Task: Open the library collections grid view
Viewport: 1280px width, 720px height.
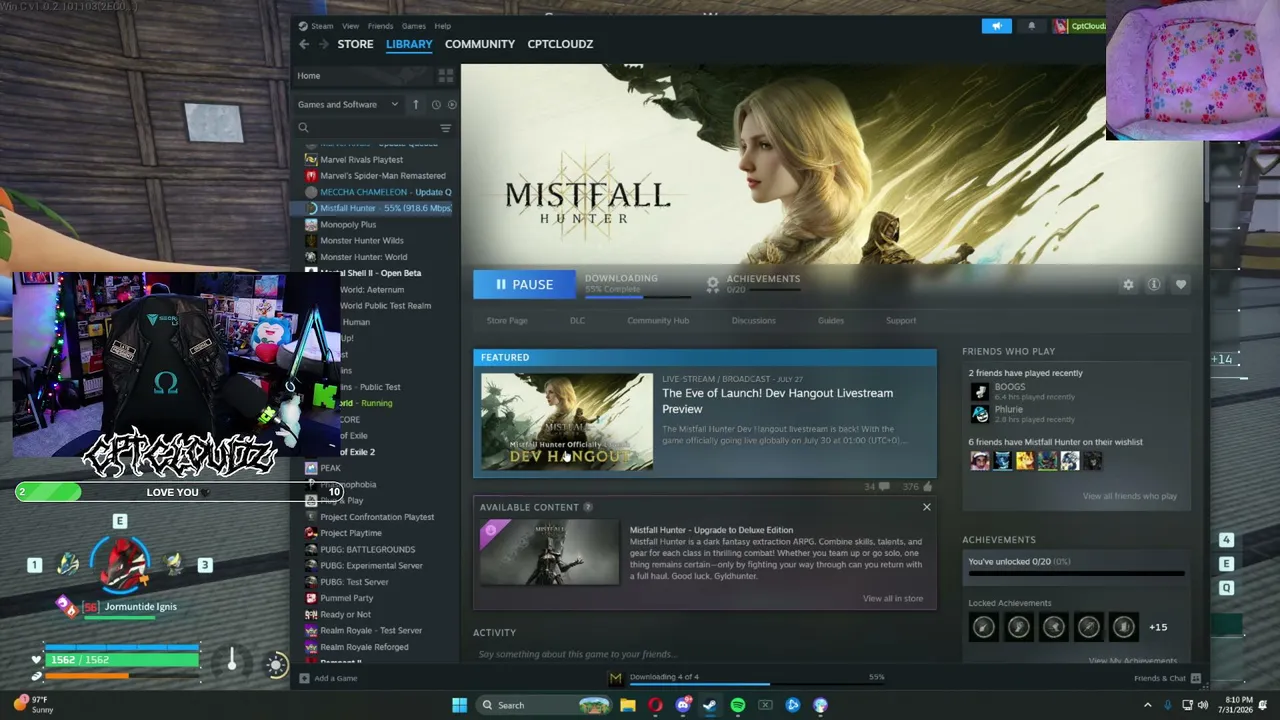Action: [446, 76]
